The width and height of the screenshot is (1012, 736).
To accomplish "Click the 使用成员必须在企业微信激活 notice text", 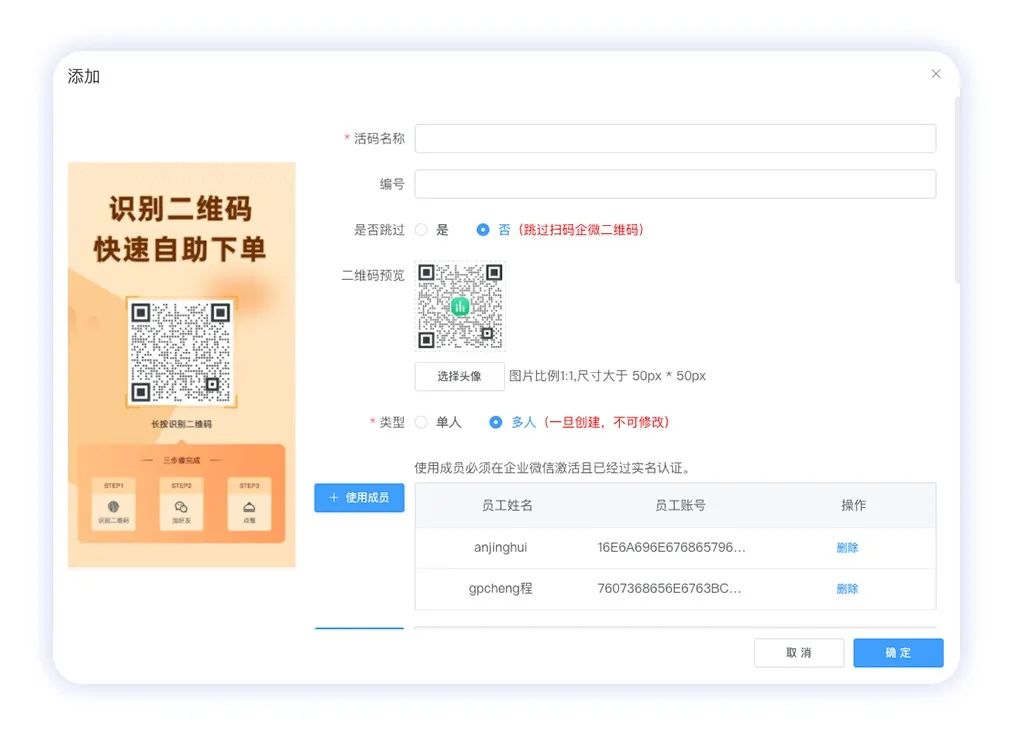I will click(x=553, y=468).
